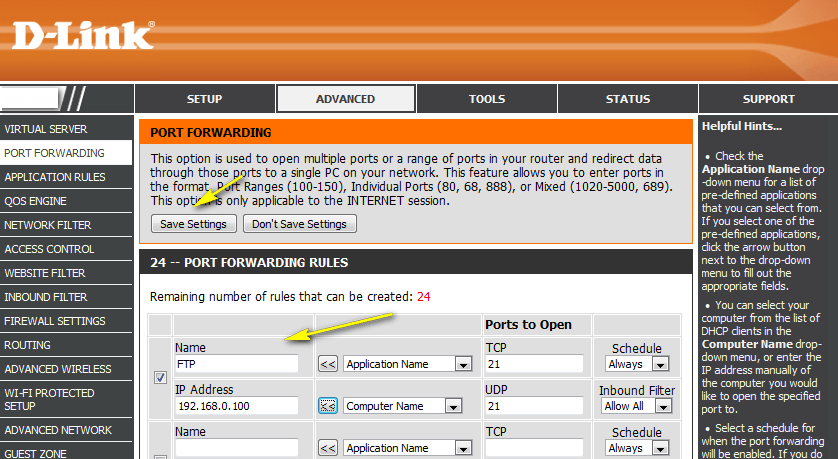Screen dimensions: 838x459
Task: Open the SUPPORT tab
Action: 769,99
